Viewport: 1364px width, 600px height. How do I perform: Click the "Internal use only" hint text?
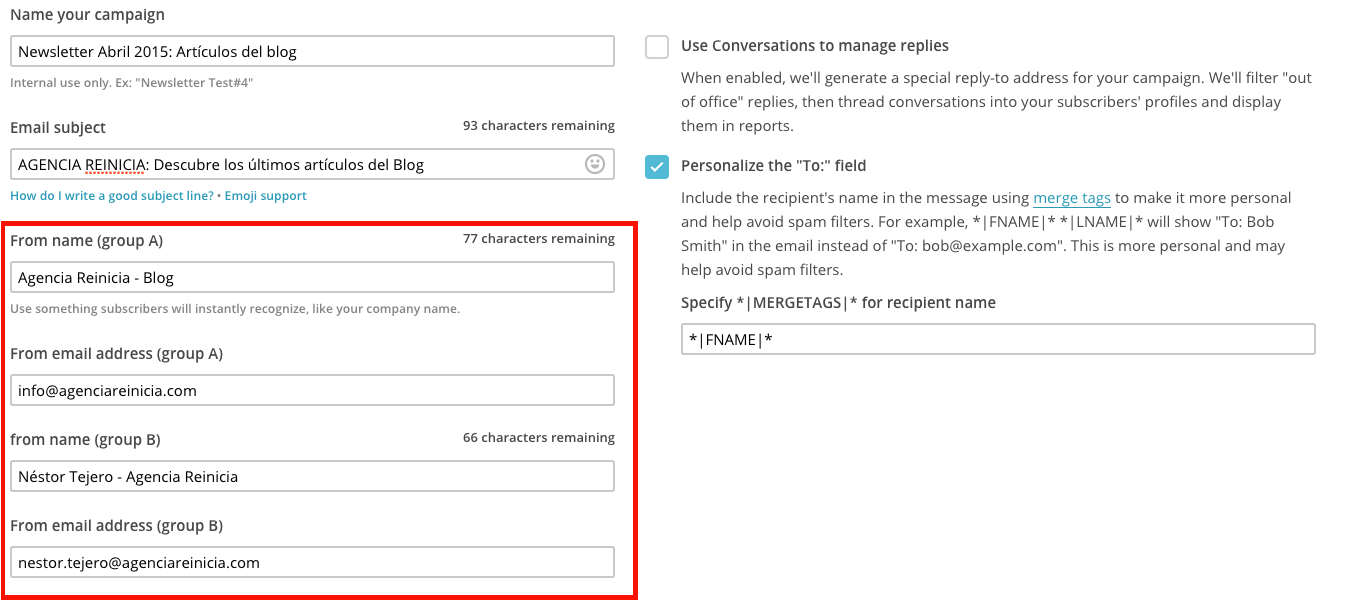coord(131,83)
